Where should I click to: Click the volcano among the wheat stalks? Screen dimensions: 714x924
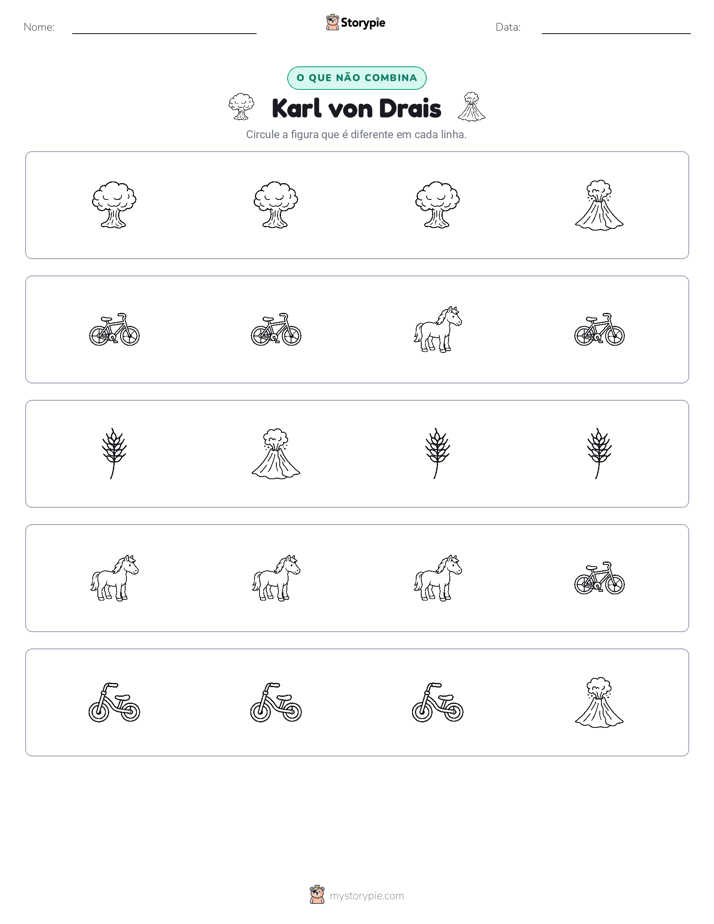tap(276, 454)
